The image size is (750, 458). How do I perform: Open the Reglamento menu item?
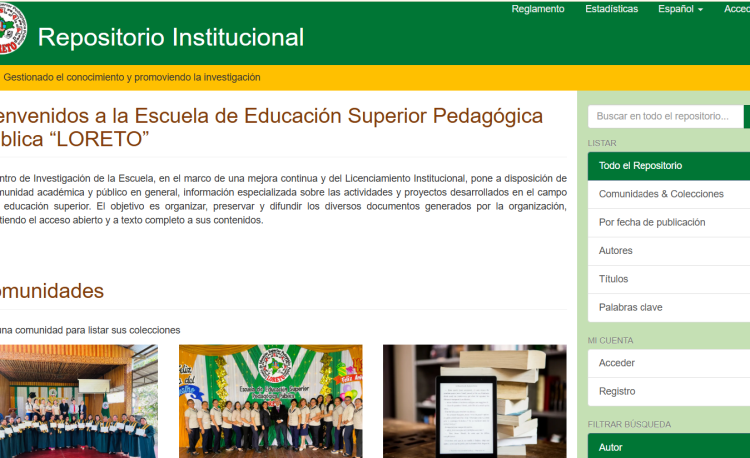coord(537,9)
